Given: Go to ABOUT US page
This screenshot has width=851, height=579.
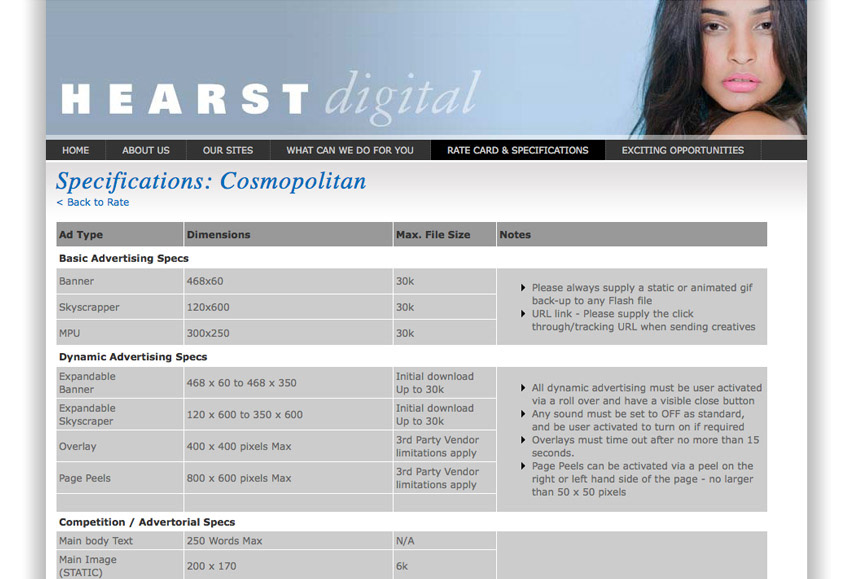Looking at the screenshot, I should [145, 150].
